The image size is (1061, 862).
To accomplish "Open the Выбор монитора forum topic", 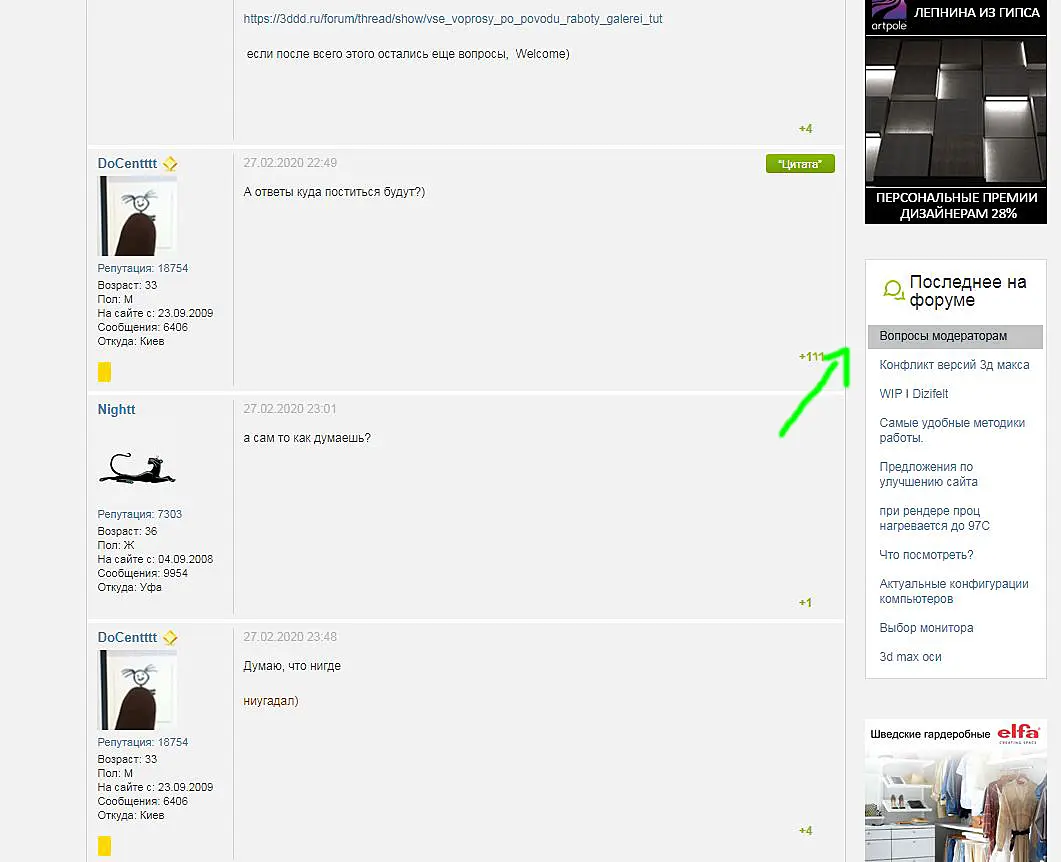I will click(926, 628).
